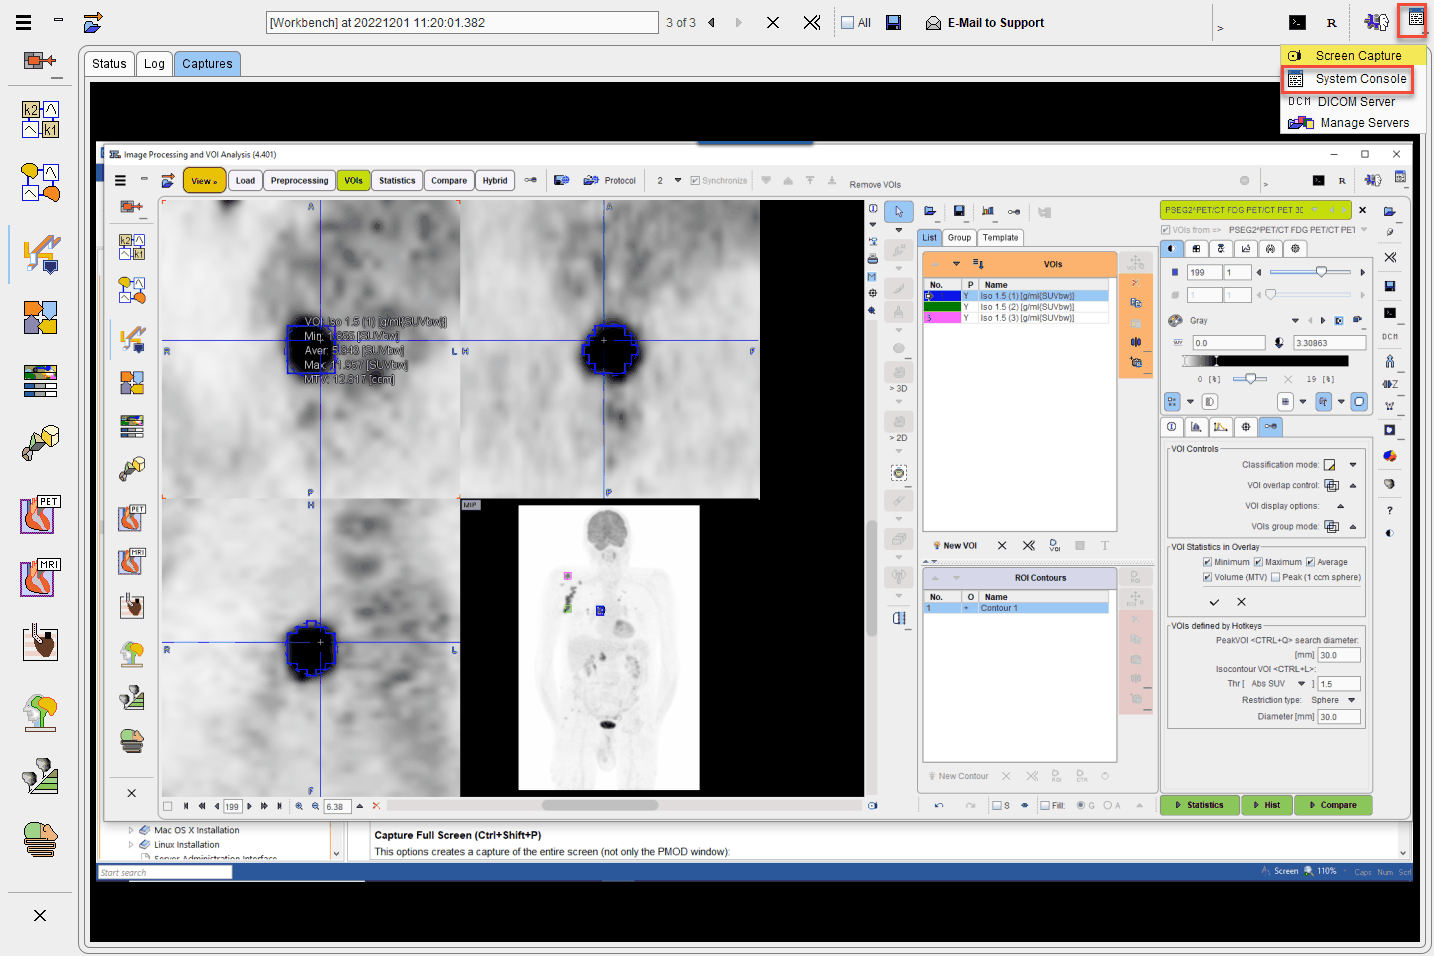1434x956 pixels.
Task: Click the load capture icon beside the hamburger menu
Action: click(x=93, y=22)
